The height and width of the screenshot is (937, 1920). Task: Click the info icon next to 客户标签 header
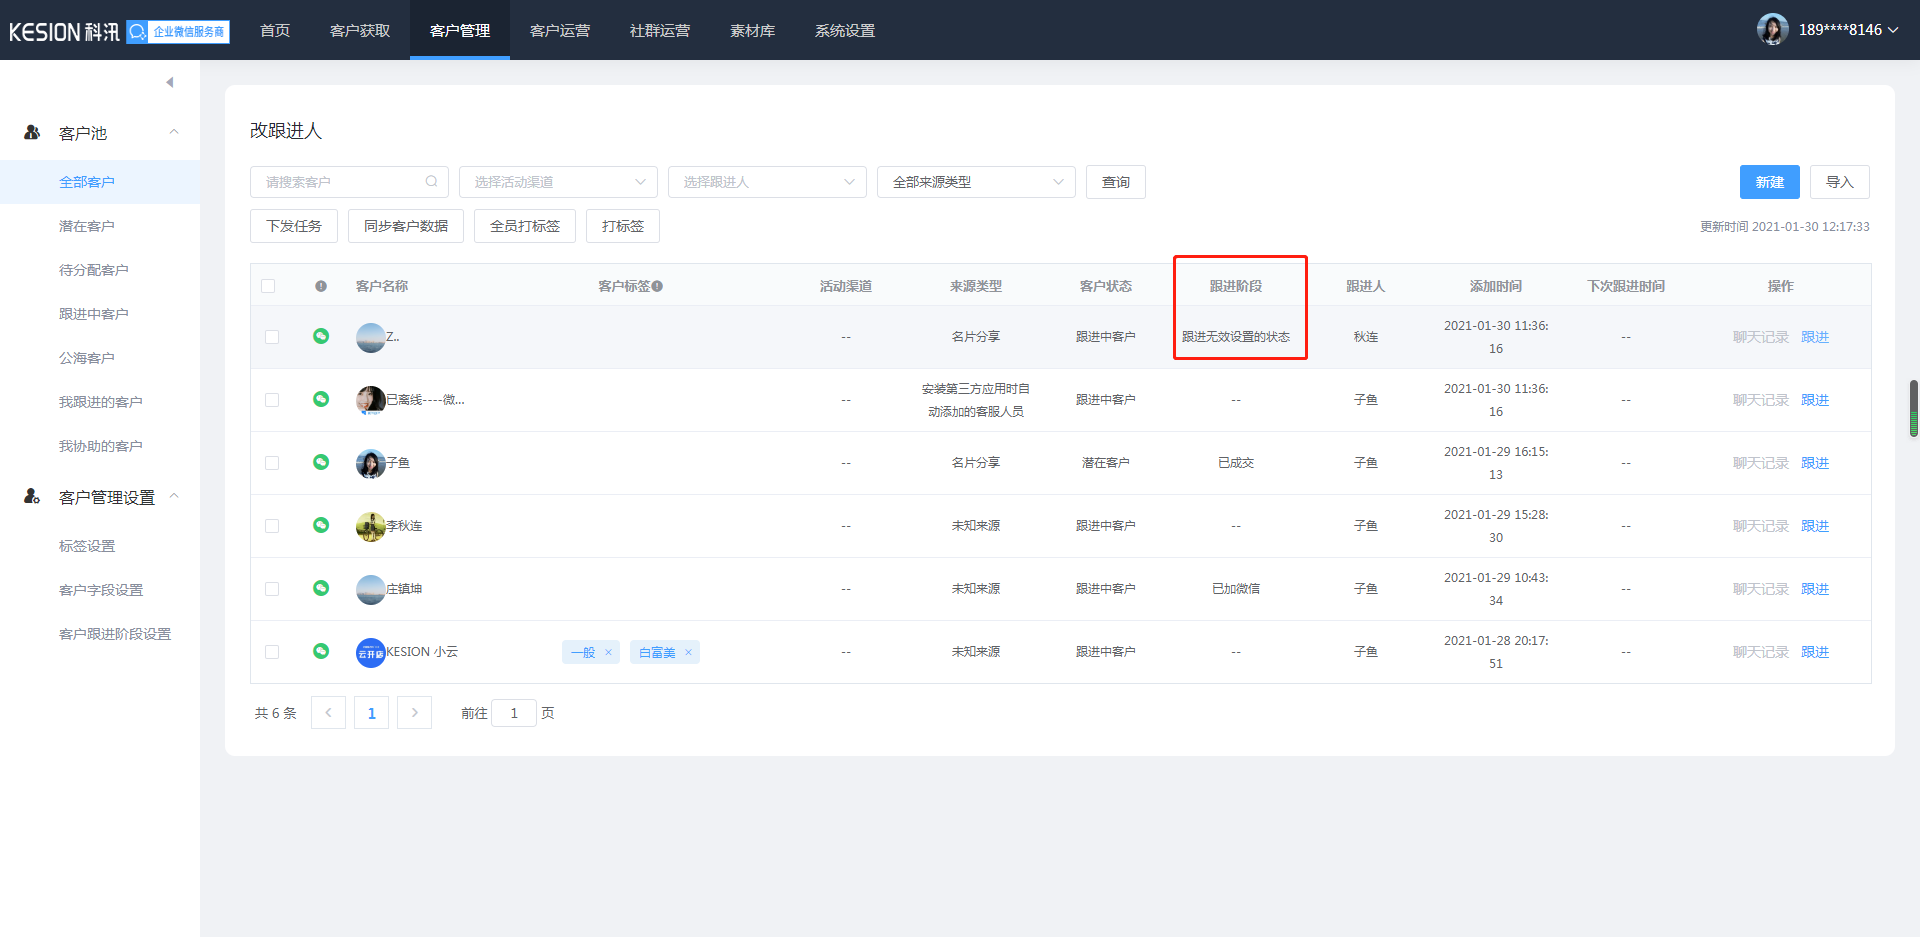coord(657,287)
